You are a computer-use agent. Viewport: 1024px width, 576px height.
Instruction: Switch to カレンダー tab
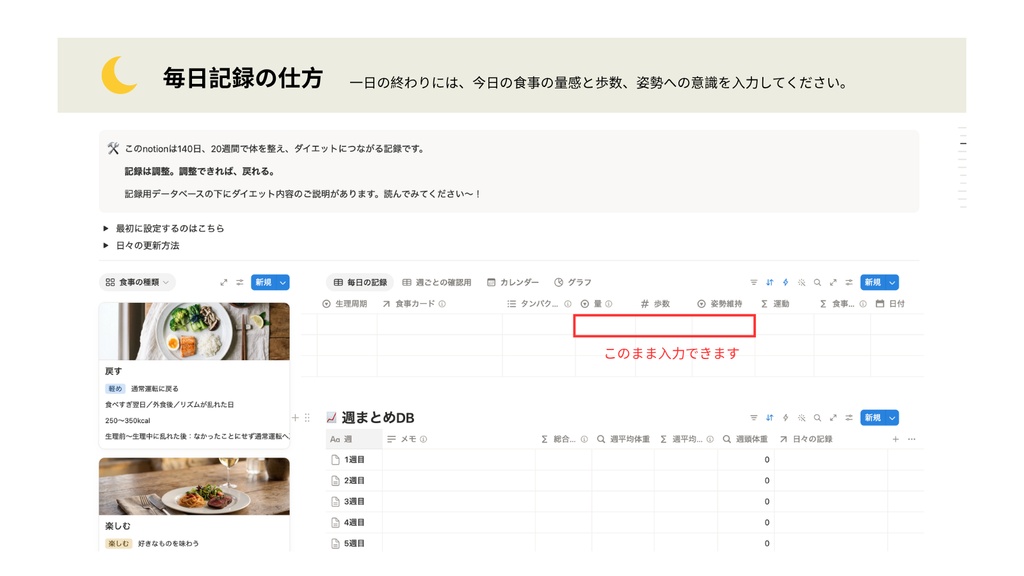pyautogui.click(x=513, y=282)
